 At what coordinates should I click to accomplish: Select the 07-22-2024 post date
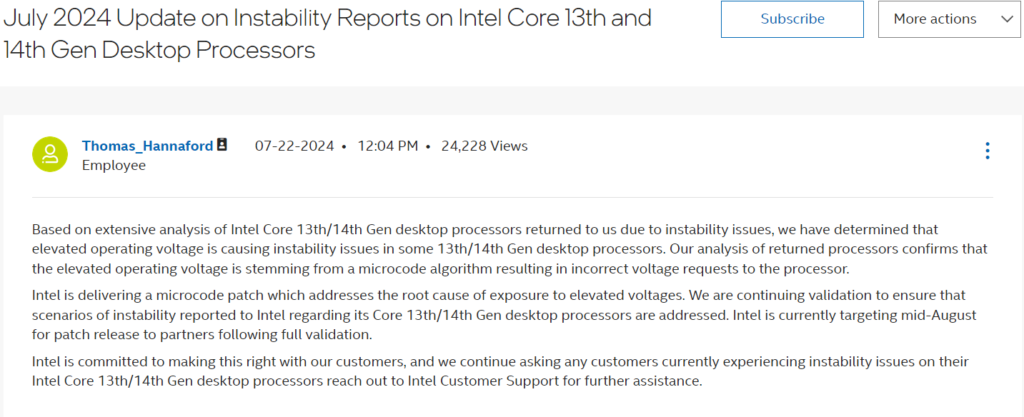[x=295, y=146]
